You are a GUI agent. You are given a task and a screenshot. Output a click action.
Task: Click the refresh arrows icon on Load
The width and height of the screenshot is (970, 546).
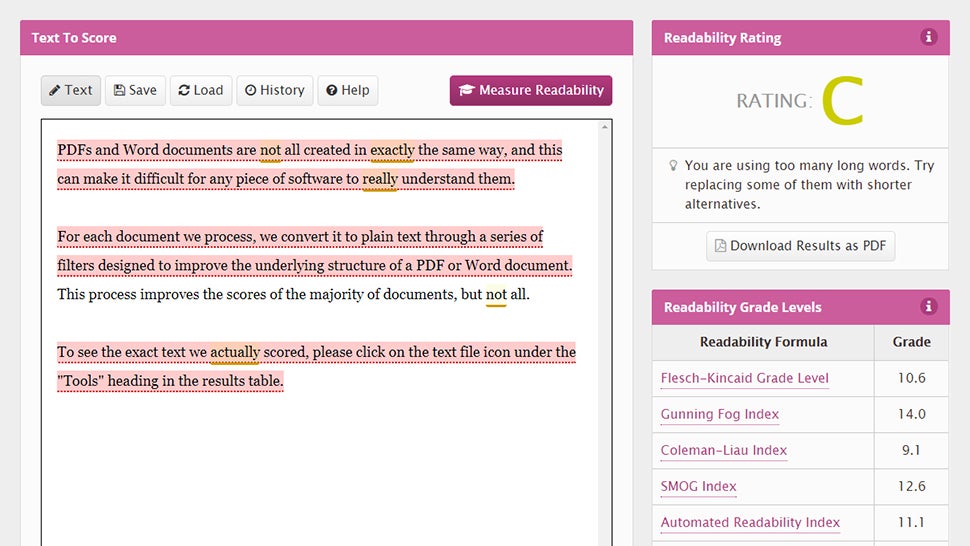coord(184,90)
